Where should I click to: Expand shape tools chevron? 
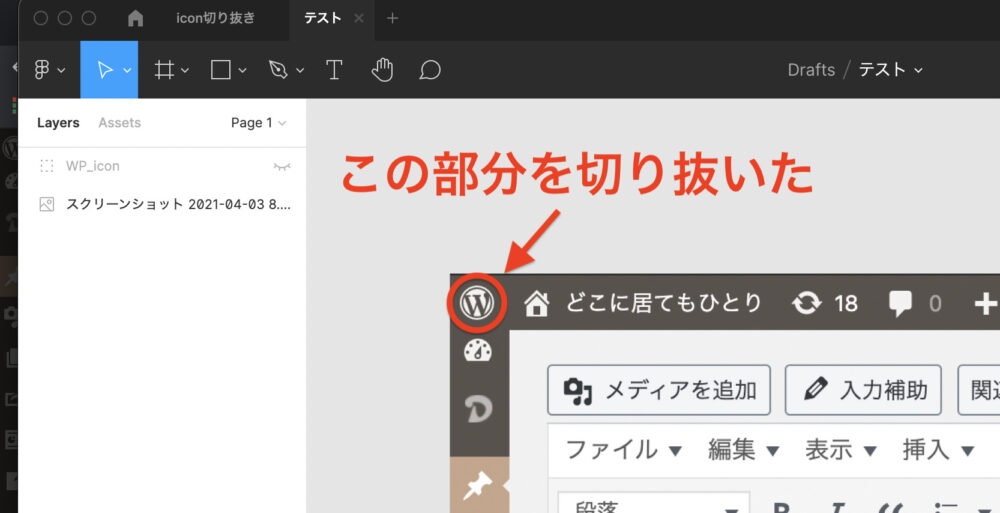(x=242, y=70)
